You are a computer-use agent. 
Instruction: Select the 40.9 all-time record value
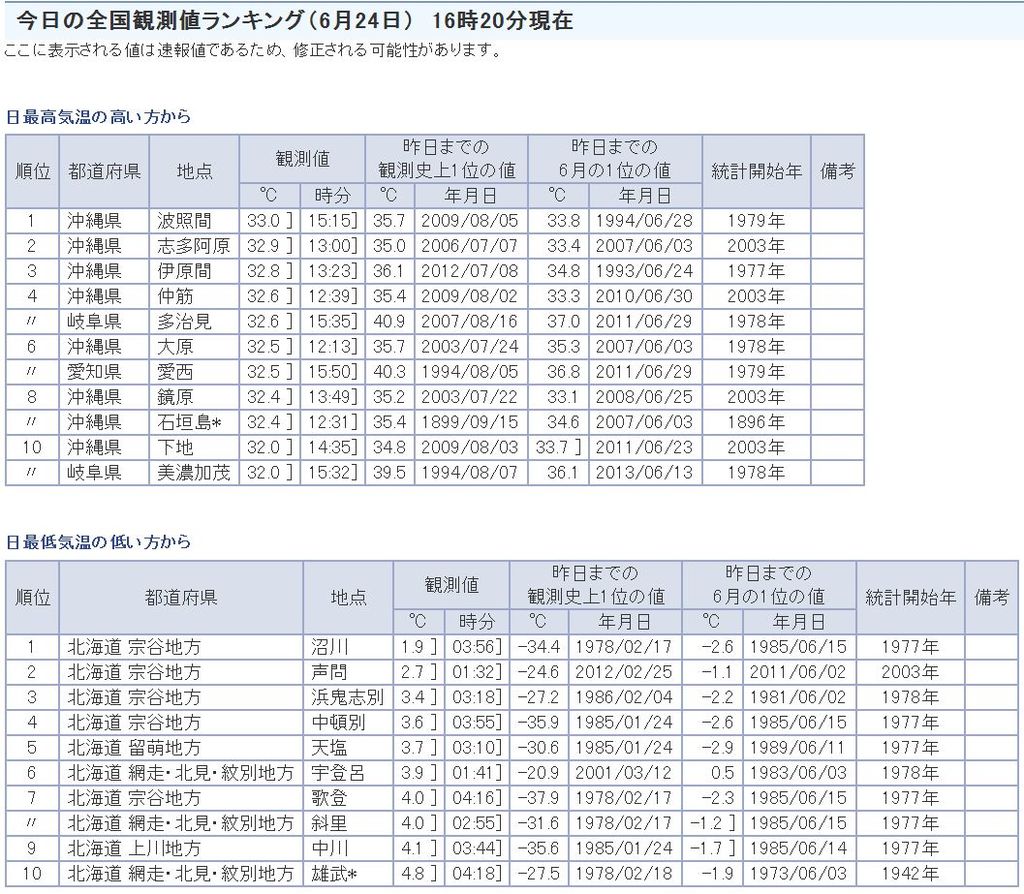pos(388,322)
